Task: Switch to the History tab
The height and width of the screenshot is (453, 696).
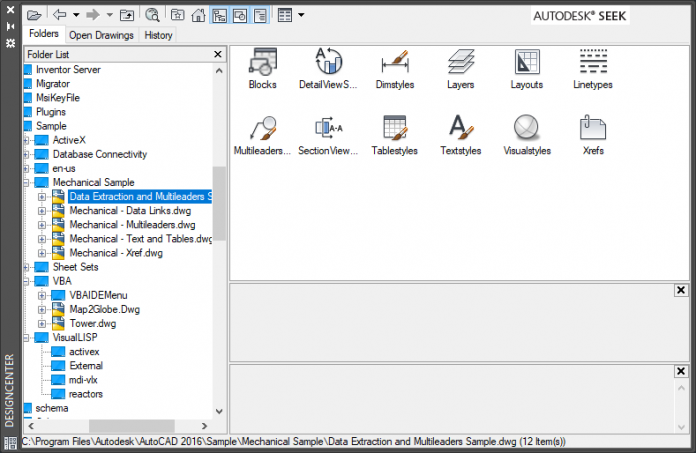Action: (158, 35)
